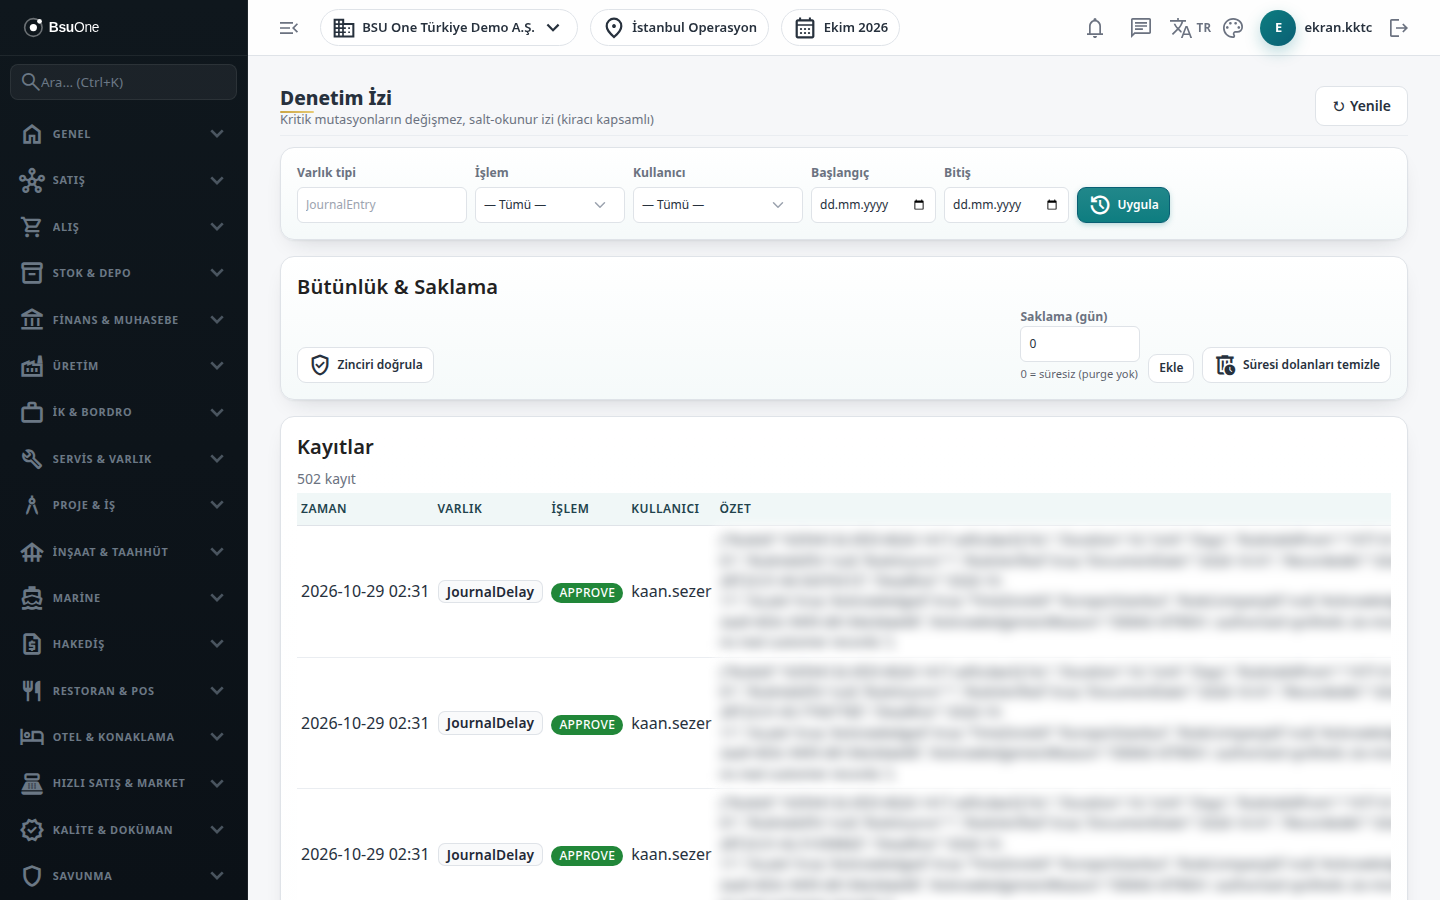Expand the İnşaat & Taahhüt chevron
Image resolution: width=1440 pixels, height=900 pixels.
(217, 552)
